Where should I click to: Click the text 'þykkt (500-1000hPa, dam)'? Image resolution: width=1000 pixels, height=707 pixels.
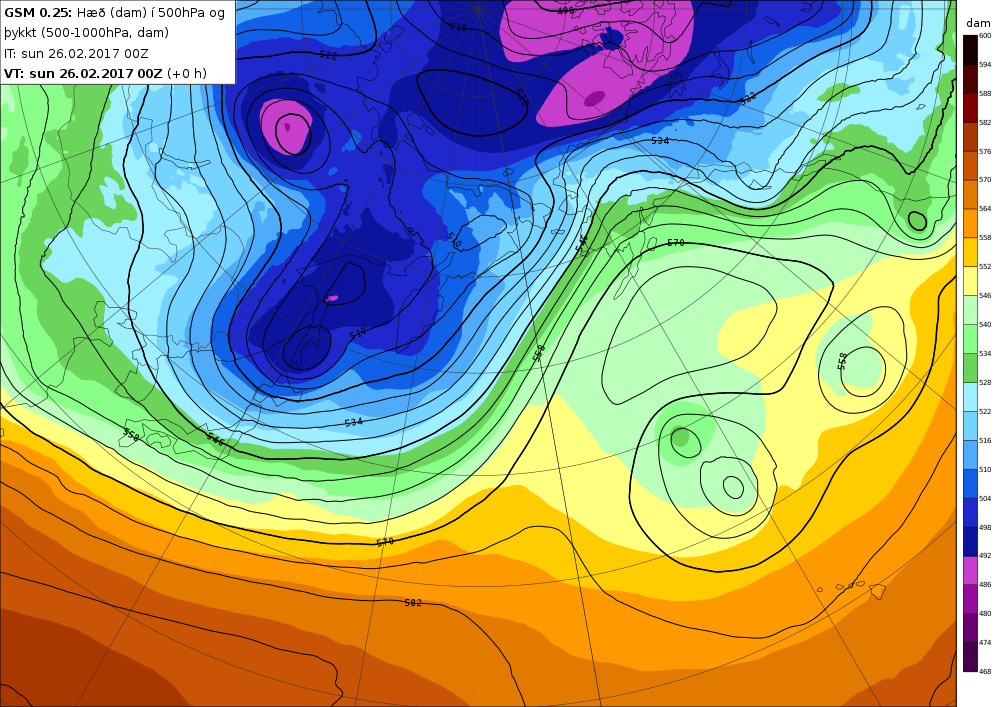[x=87, y=33]
